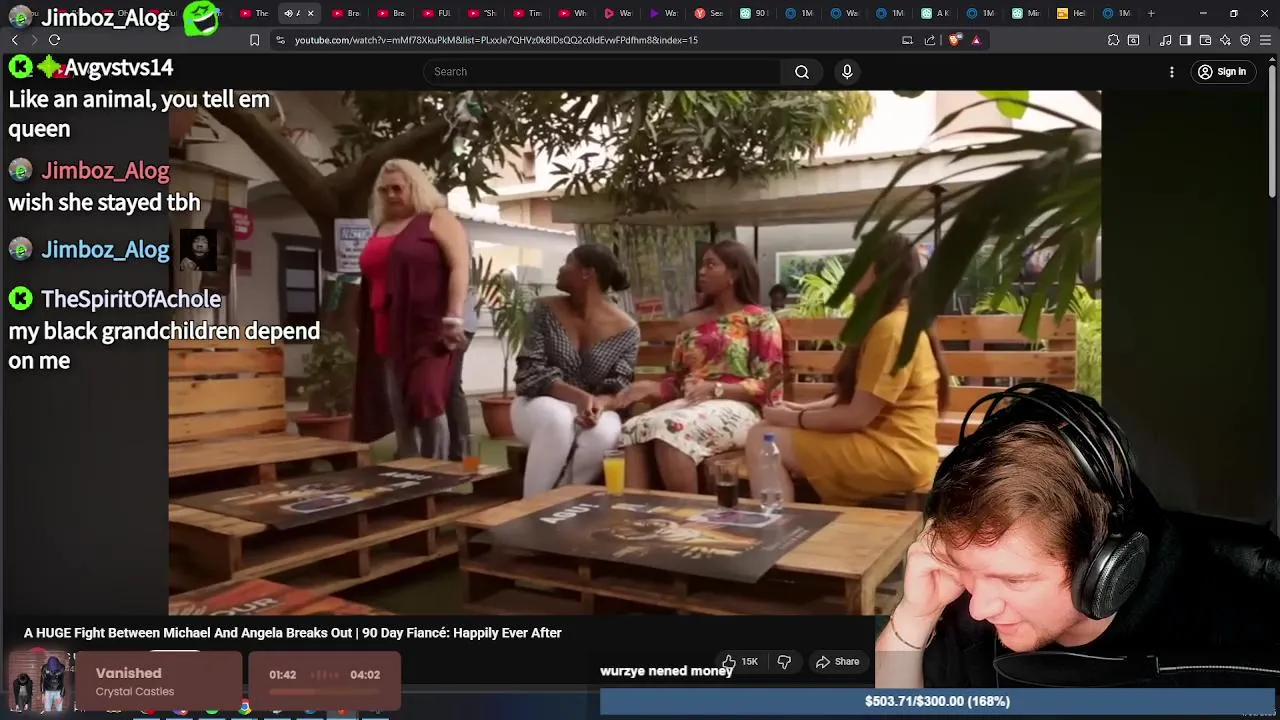Open the Brave VPN icon
This screenshot has width=1280, height=720.
pyautogui.click(x=1245, y=40)
